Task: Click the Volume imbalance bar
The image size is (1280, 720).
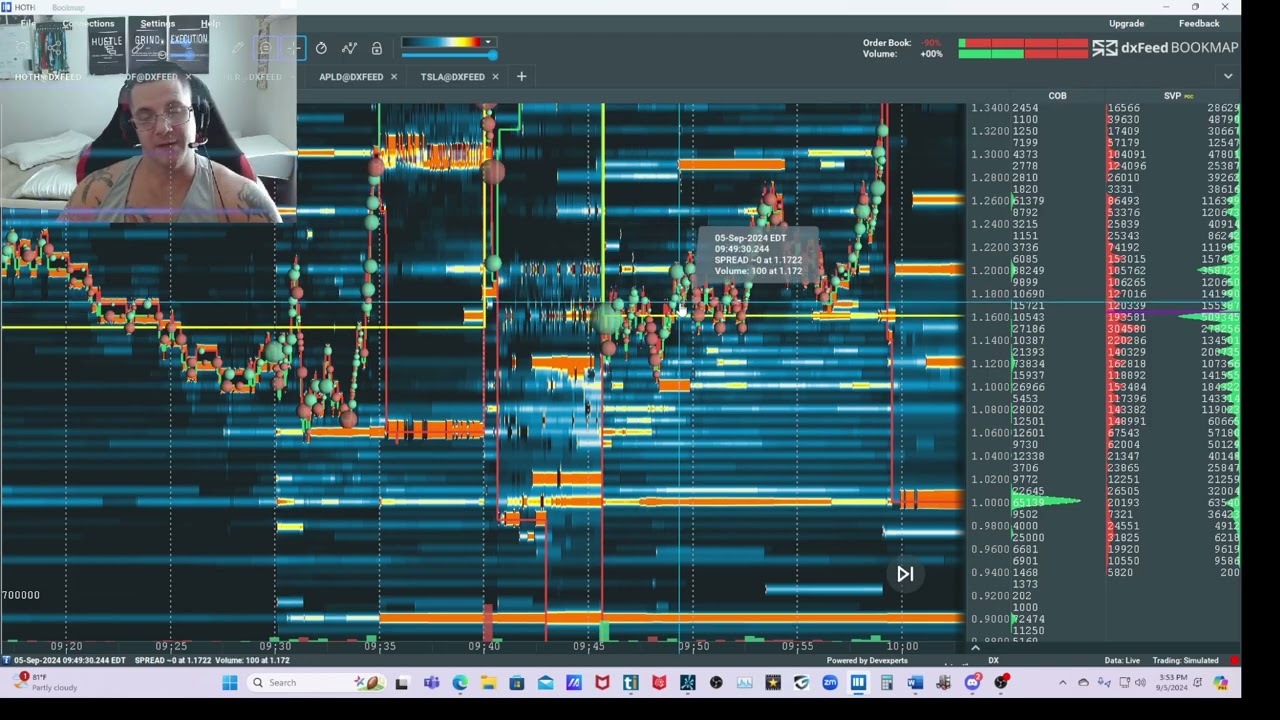Action: coord(1023,54)
